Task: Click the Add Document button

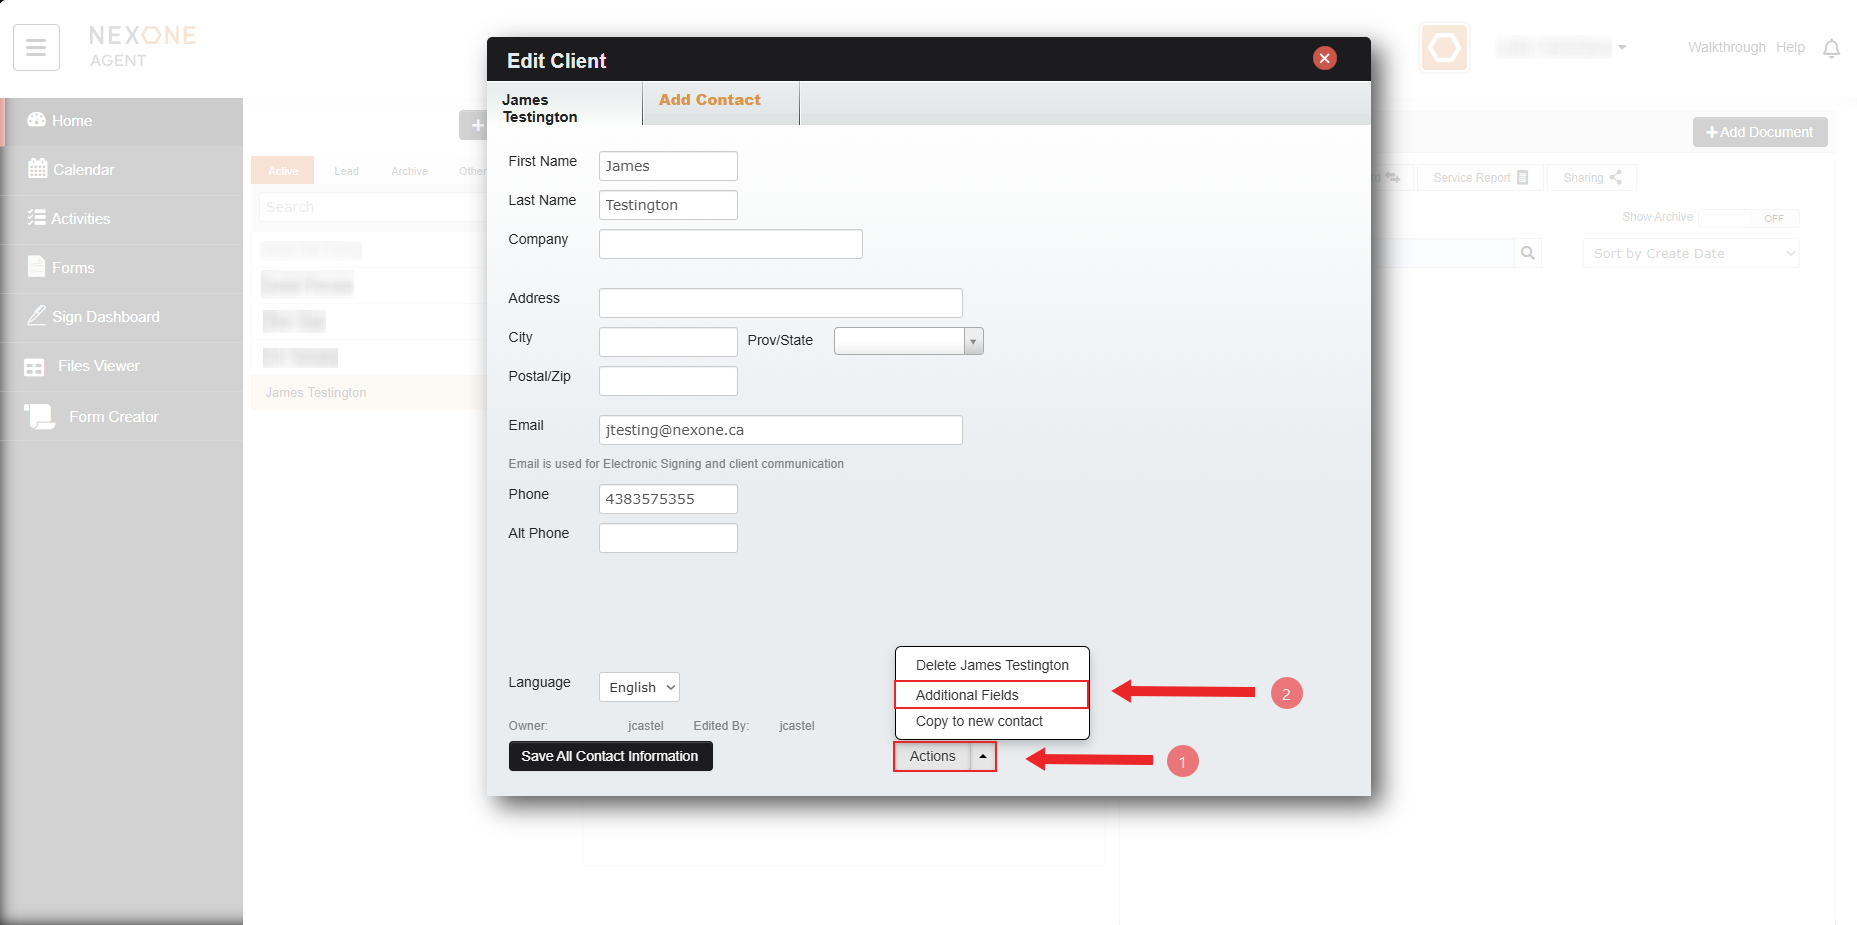Action: click(1759, 132)
